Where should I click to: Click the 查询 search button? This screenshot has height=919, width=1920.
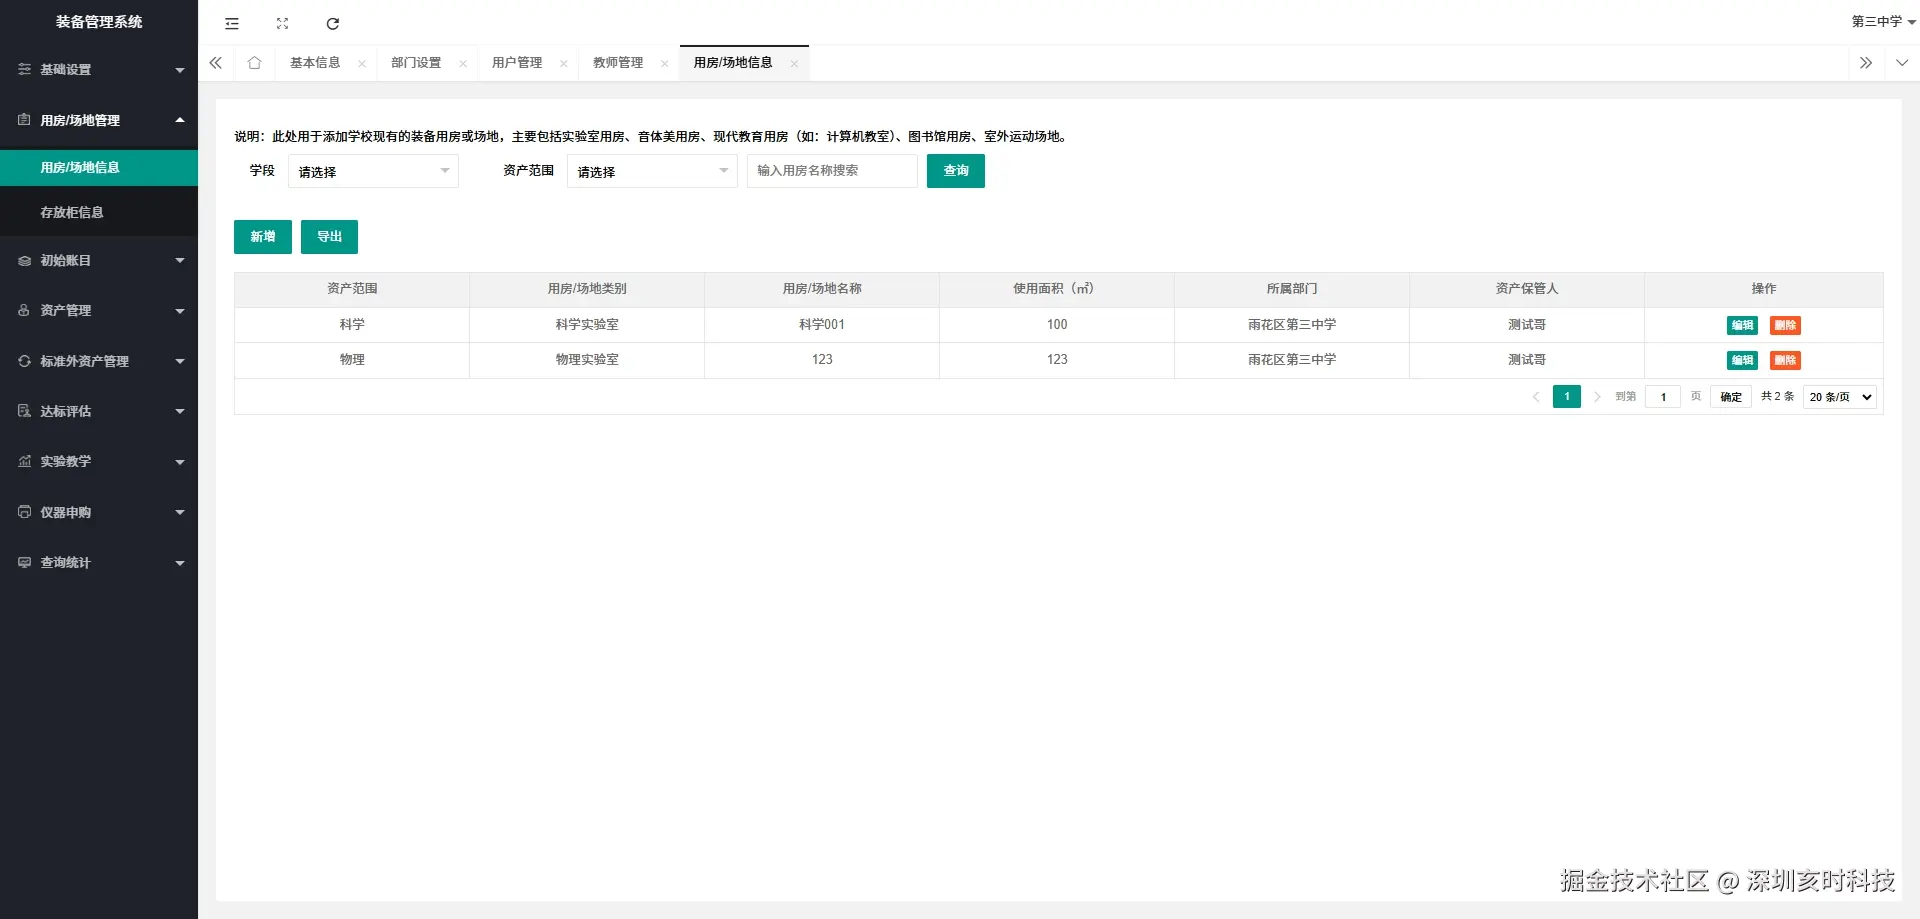coord(956,171)
